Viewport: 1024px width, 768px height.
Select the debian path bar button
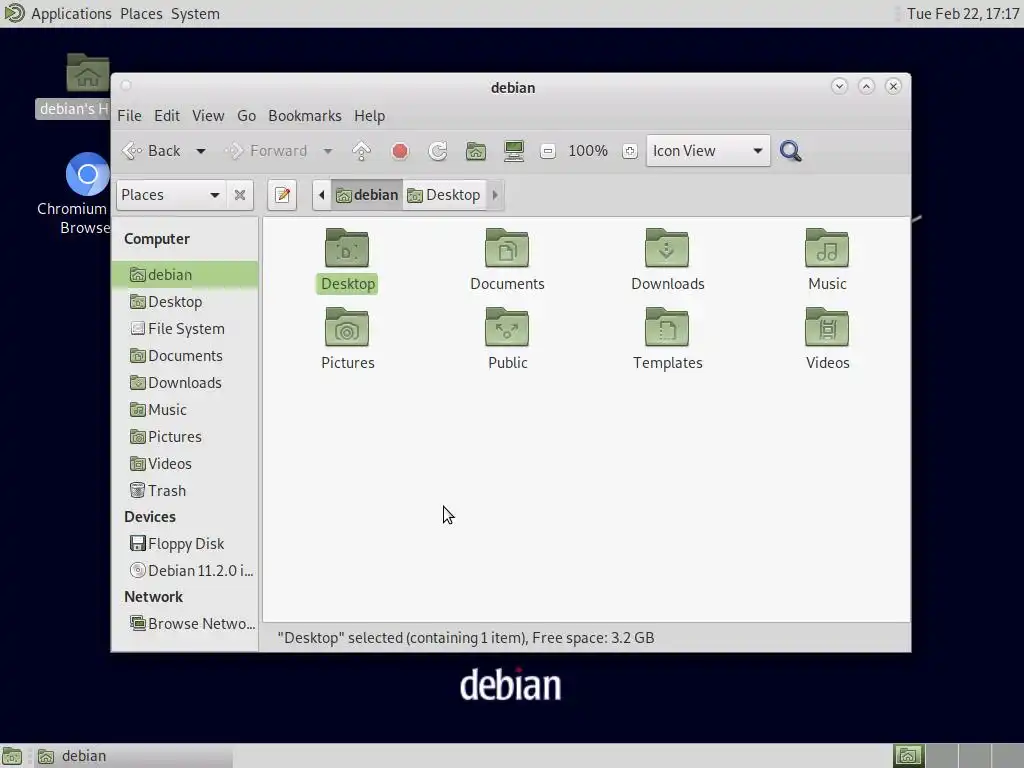tap(367, 195)
